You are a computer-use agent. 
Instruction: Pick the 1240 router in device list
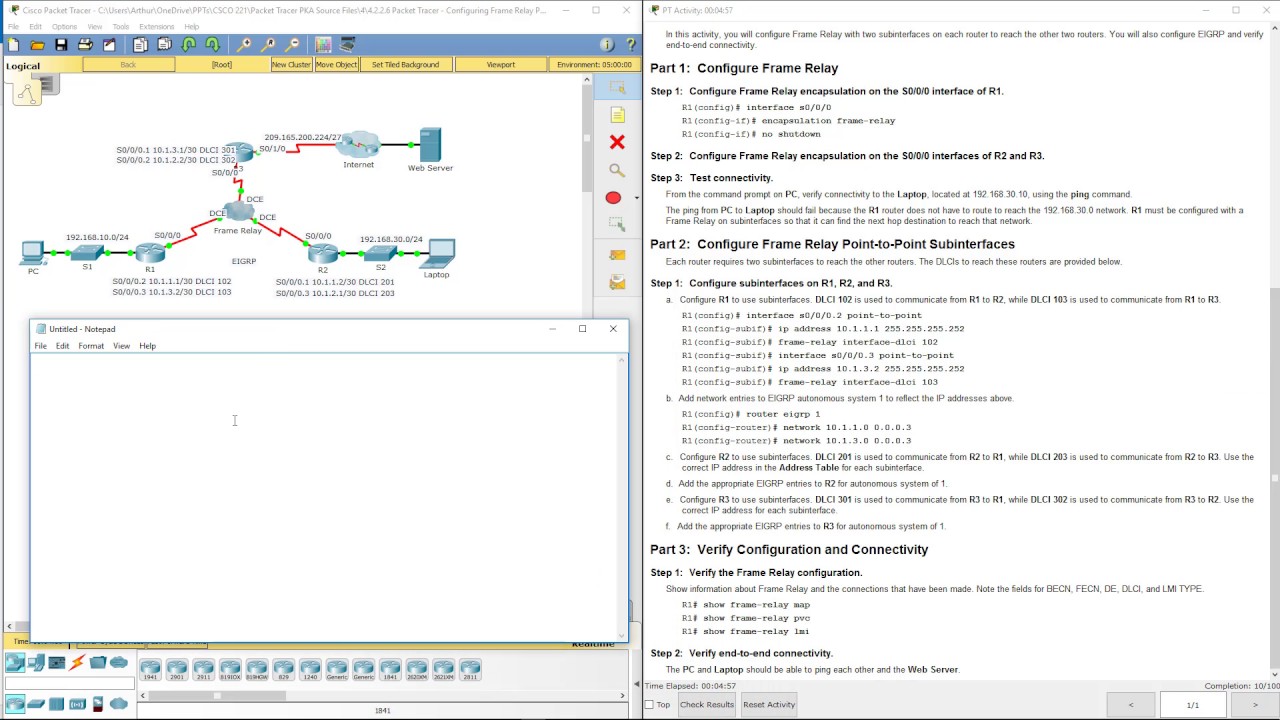pyautogui.click(x=310, y=669)
